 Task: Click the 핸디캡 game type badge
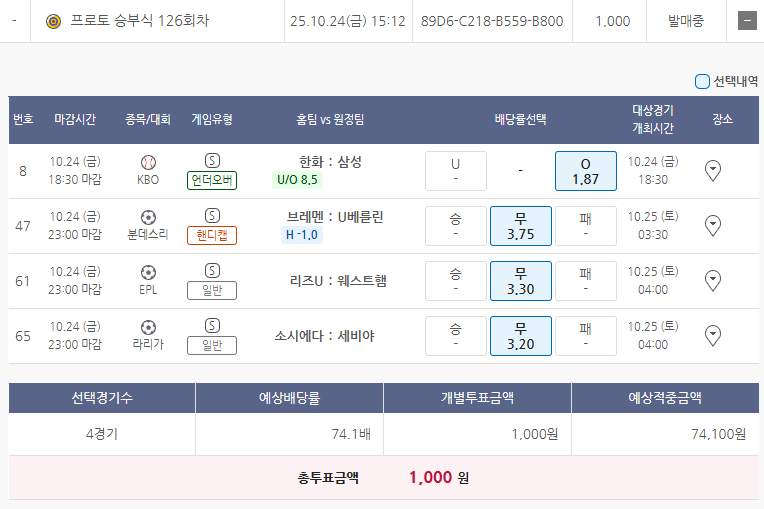[x=212, y=235]
